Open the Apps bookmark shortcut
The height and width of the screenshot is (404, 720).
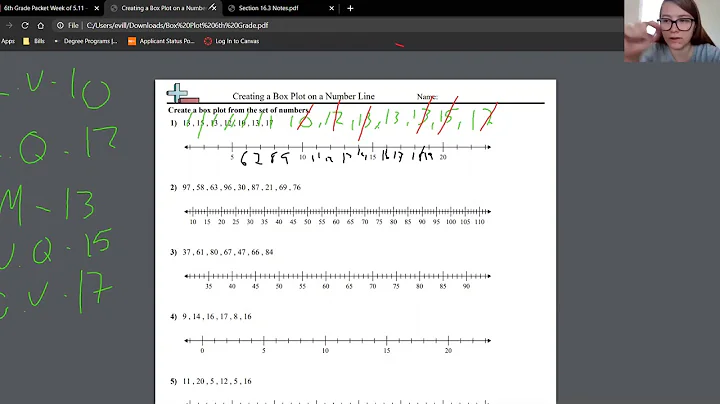pyautogui.click(x=8, y=41)
